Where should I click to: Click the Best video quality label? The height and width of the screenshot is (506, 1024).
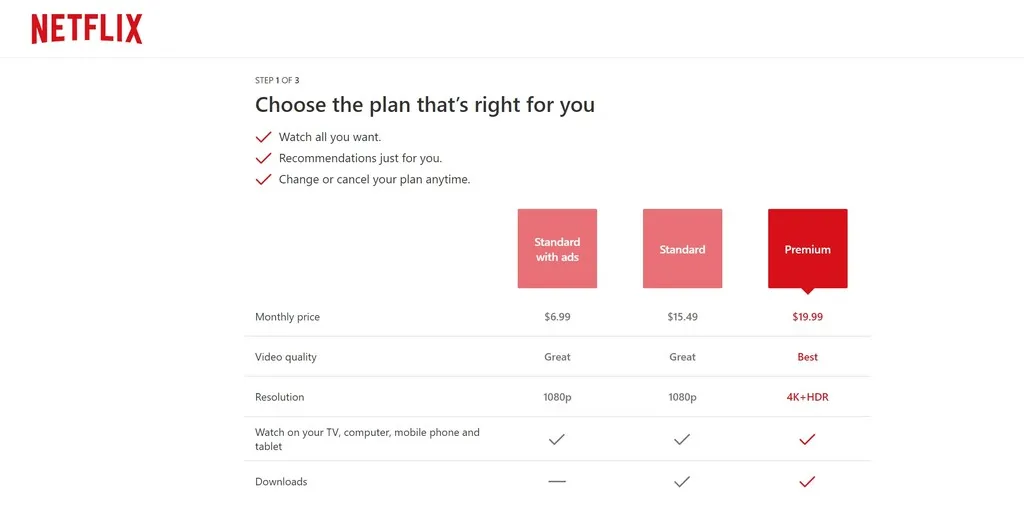[807, 357]
